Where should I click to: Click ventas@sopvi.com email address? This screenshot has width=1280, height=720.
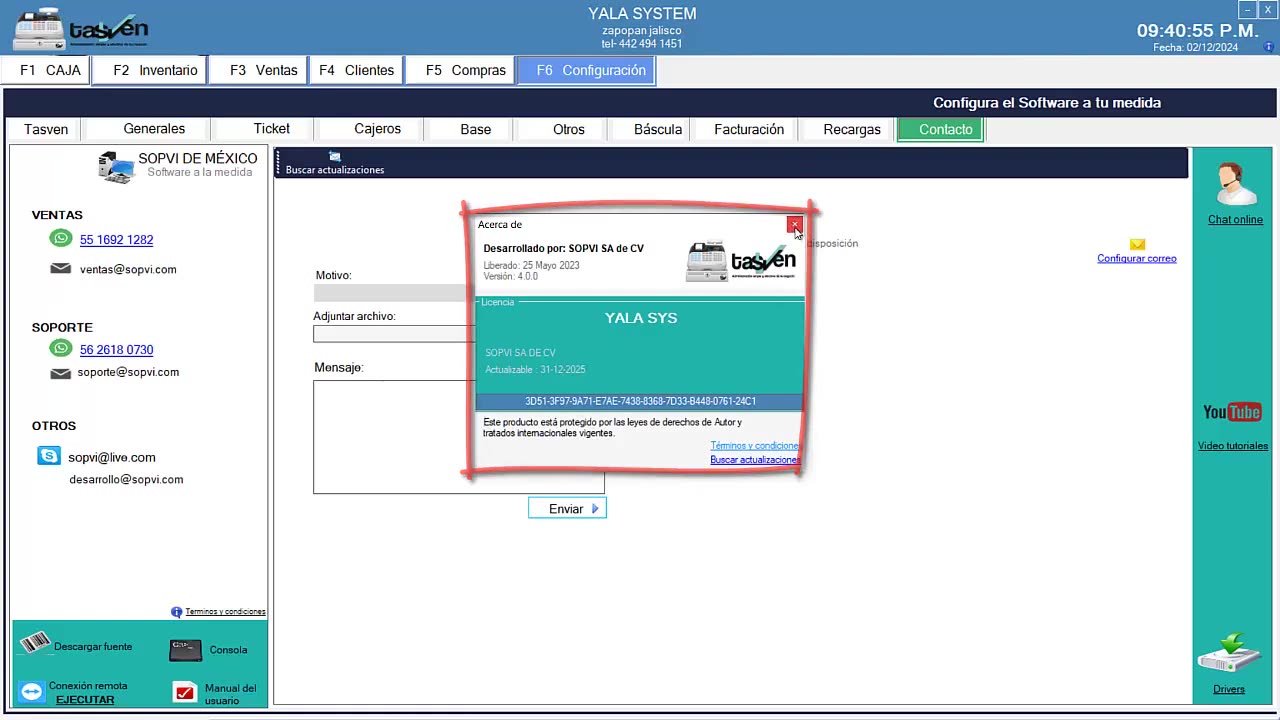point(128,269)
